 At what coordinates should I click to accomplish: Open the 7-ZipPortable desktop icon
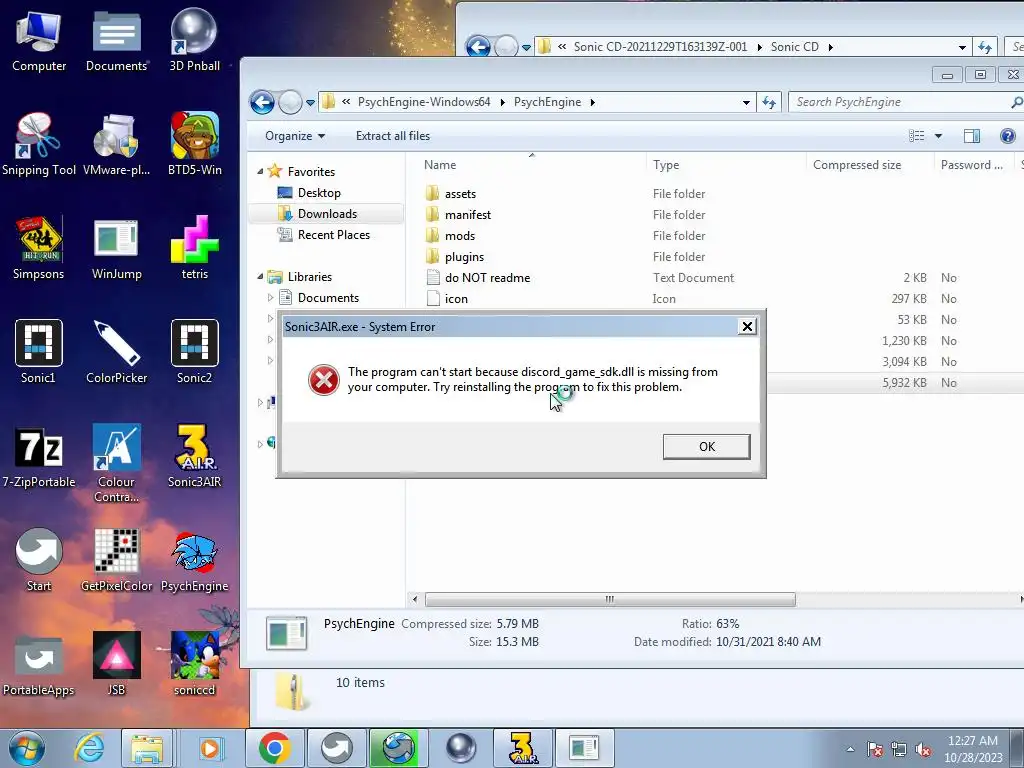(x=39, y=456)
